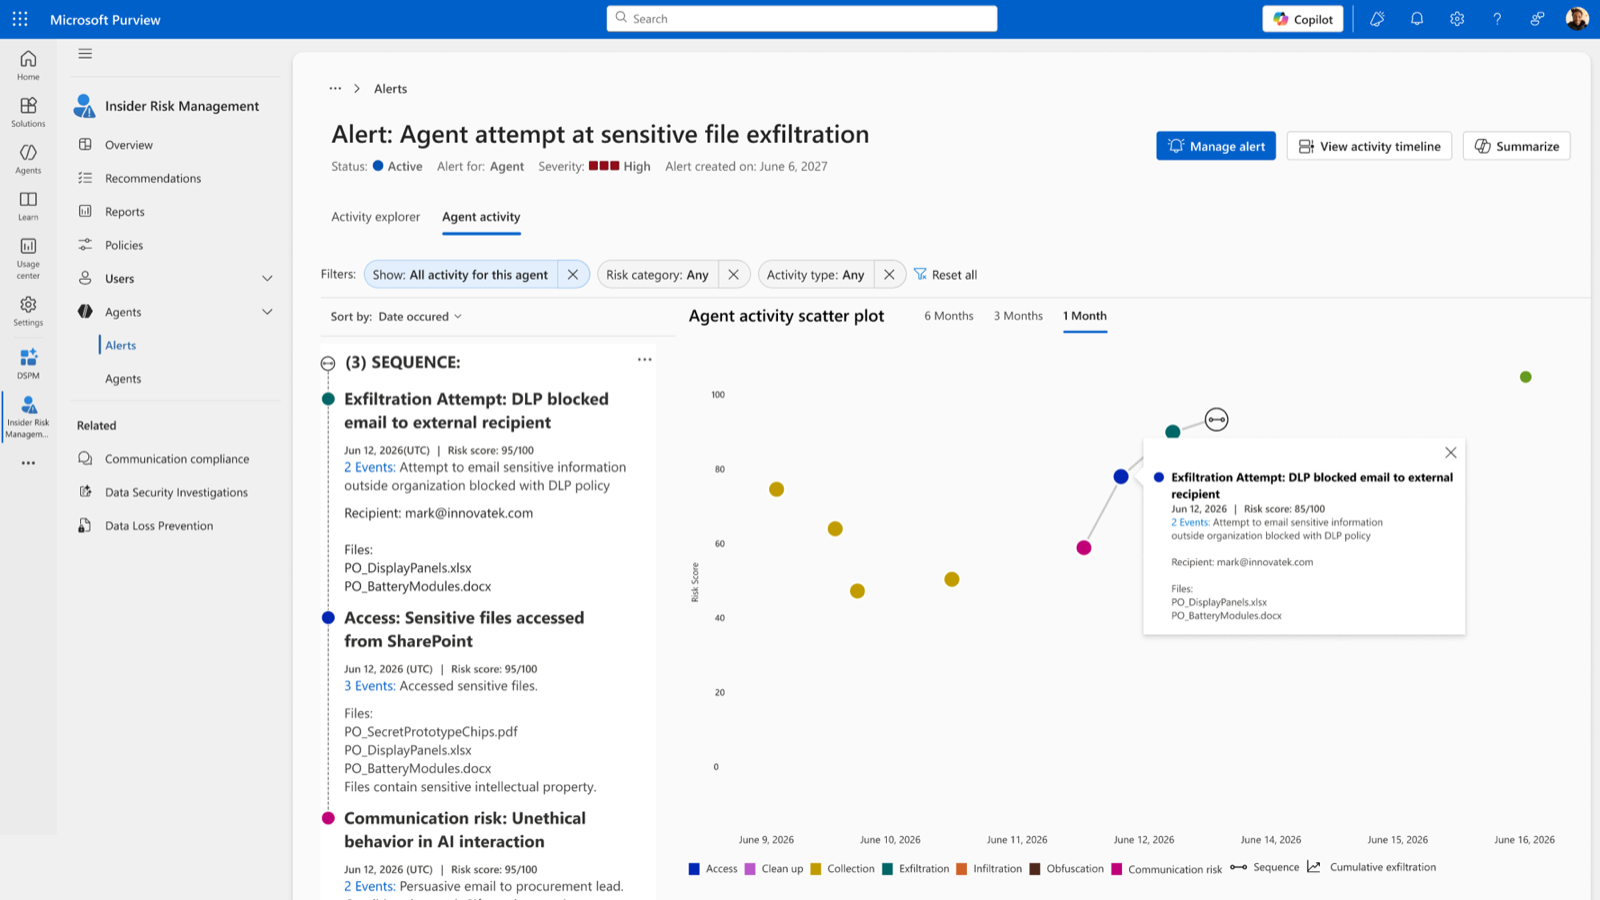Click the Exfiltration legend teal swatch
Image resolution: width=1600 pixels, height=900 pixels.
coord(887,869)
